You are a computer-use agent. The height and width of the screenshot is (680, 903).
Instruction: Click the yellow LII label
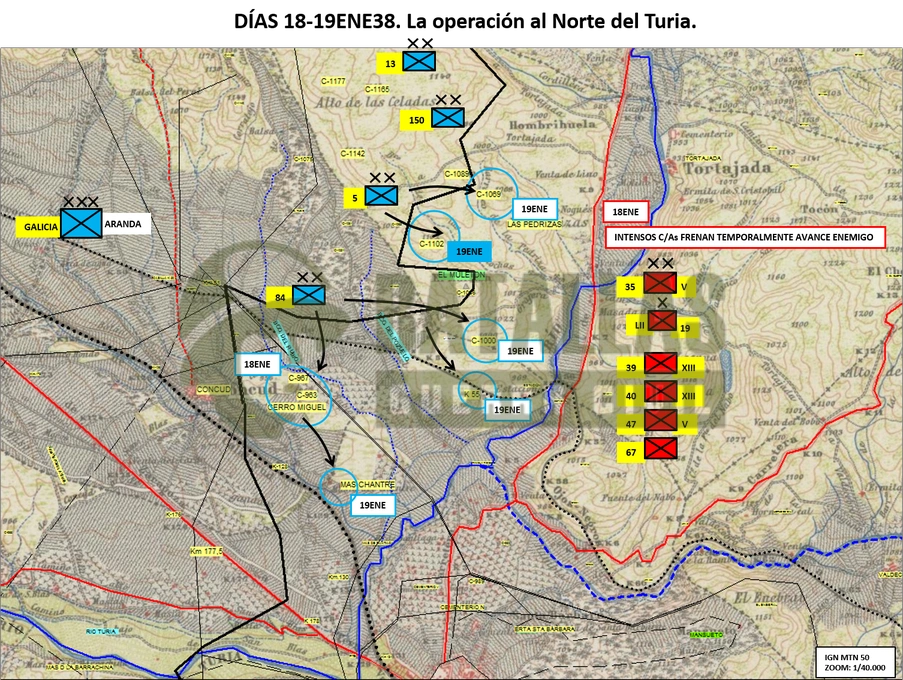point(639,325)
